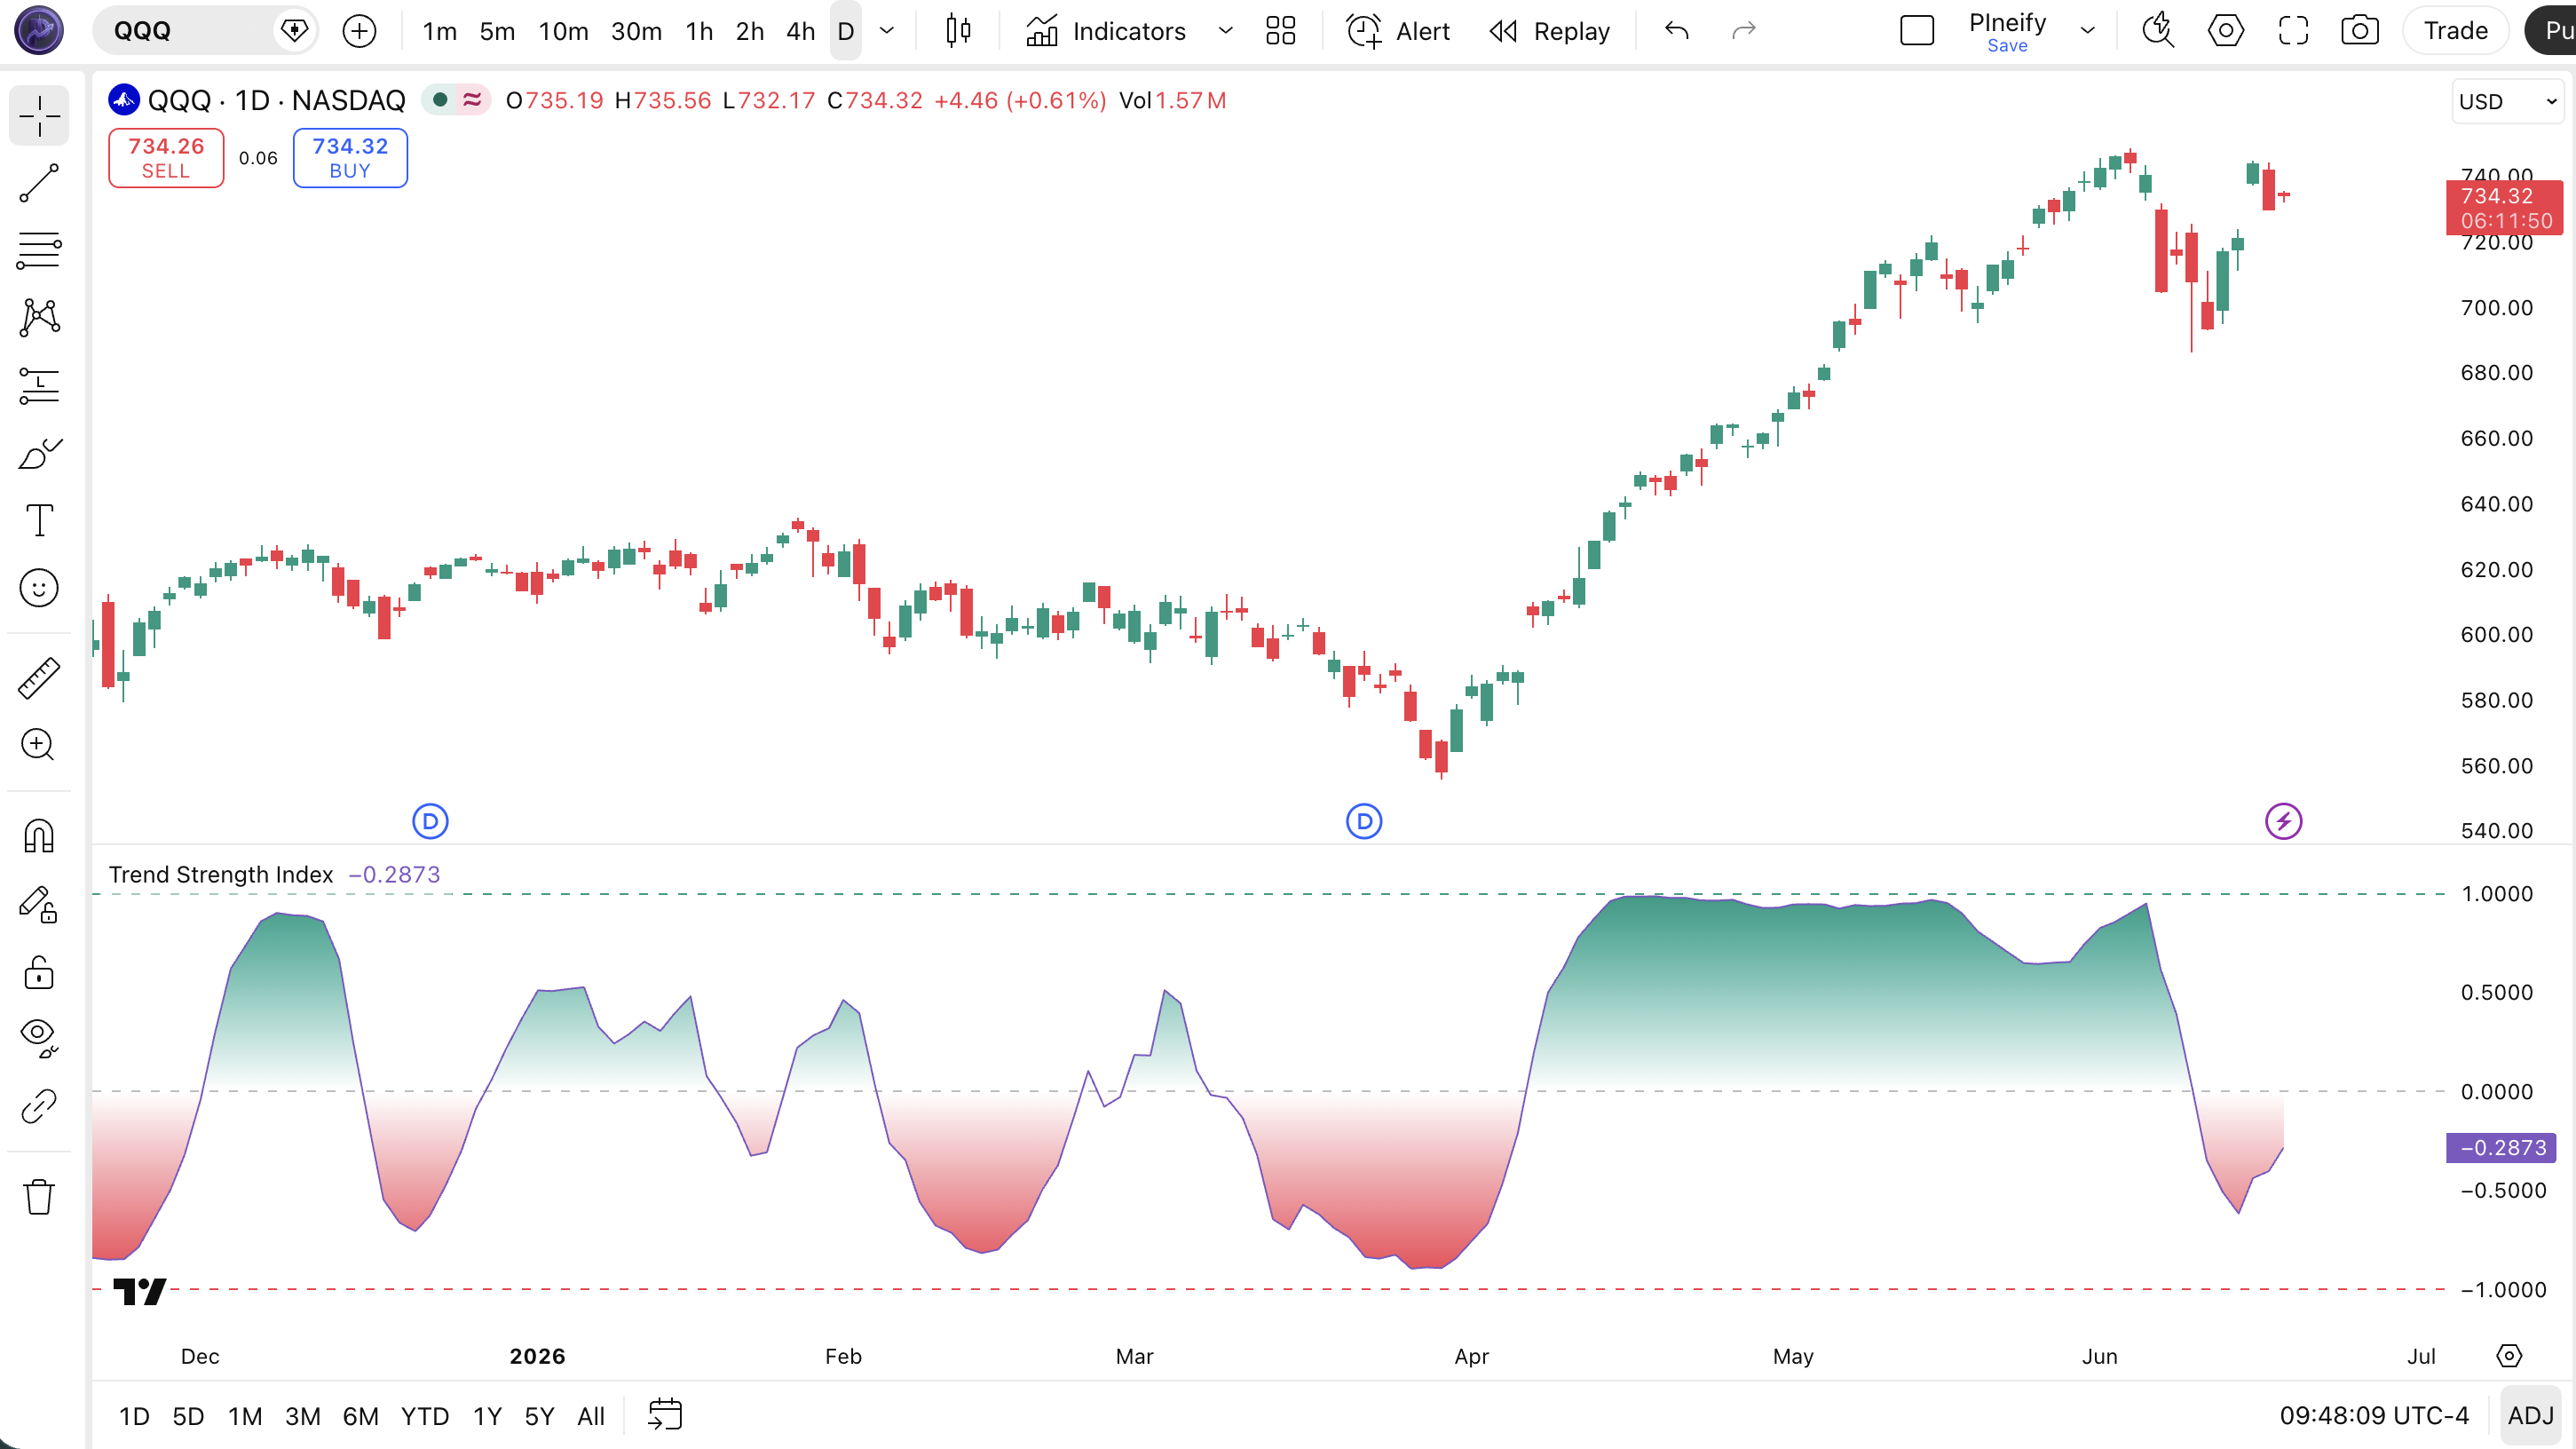Click the PIneify layout Save button
Image resolution: width=2576 pixels, height=1449 pixels.
(x=2007, y=46)
